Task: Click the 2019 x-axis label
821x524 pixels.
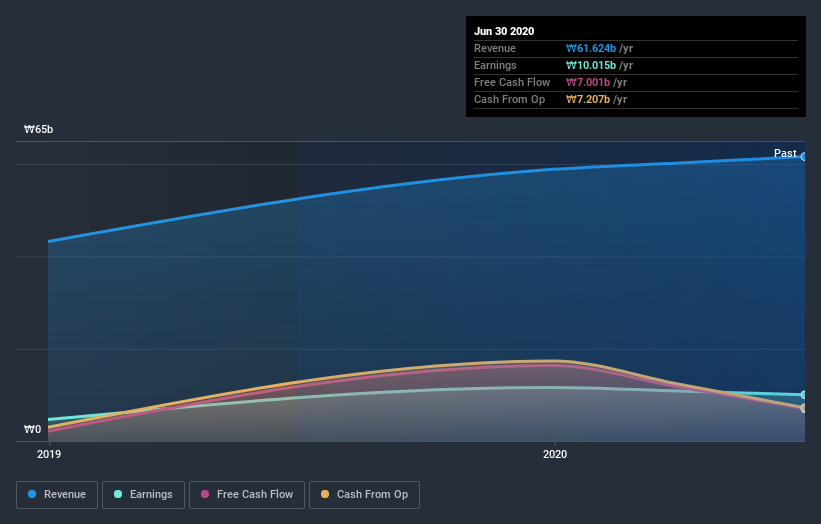Action: point(49,454)
